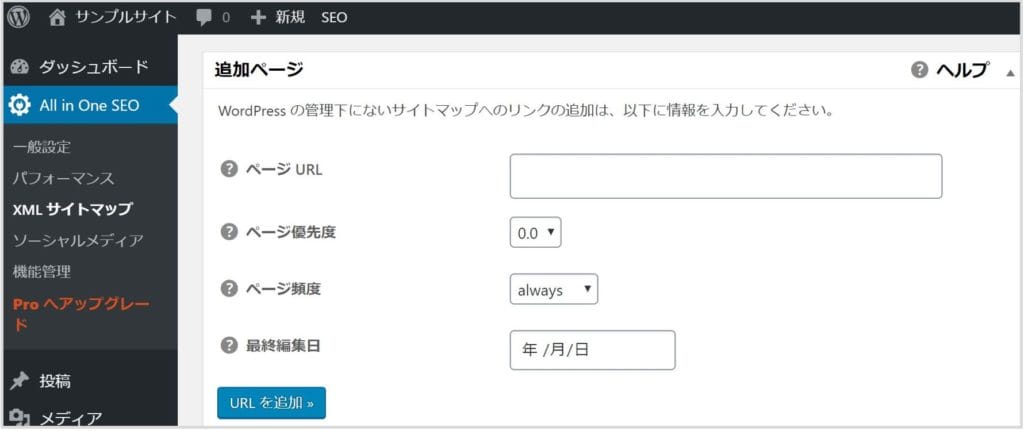Image resolution: width=1024 pixels, height=431 pixels.
Task: Click the 投稿 pushpin icon
Action: click(x=20, y=381)
